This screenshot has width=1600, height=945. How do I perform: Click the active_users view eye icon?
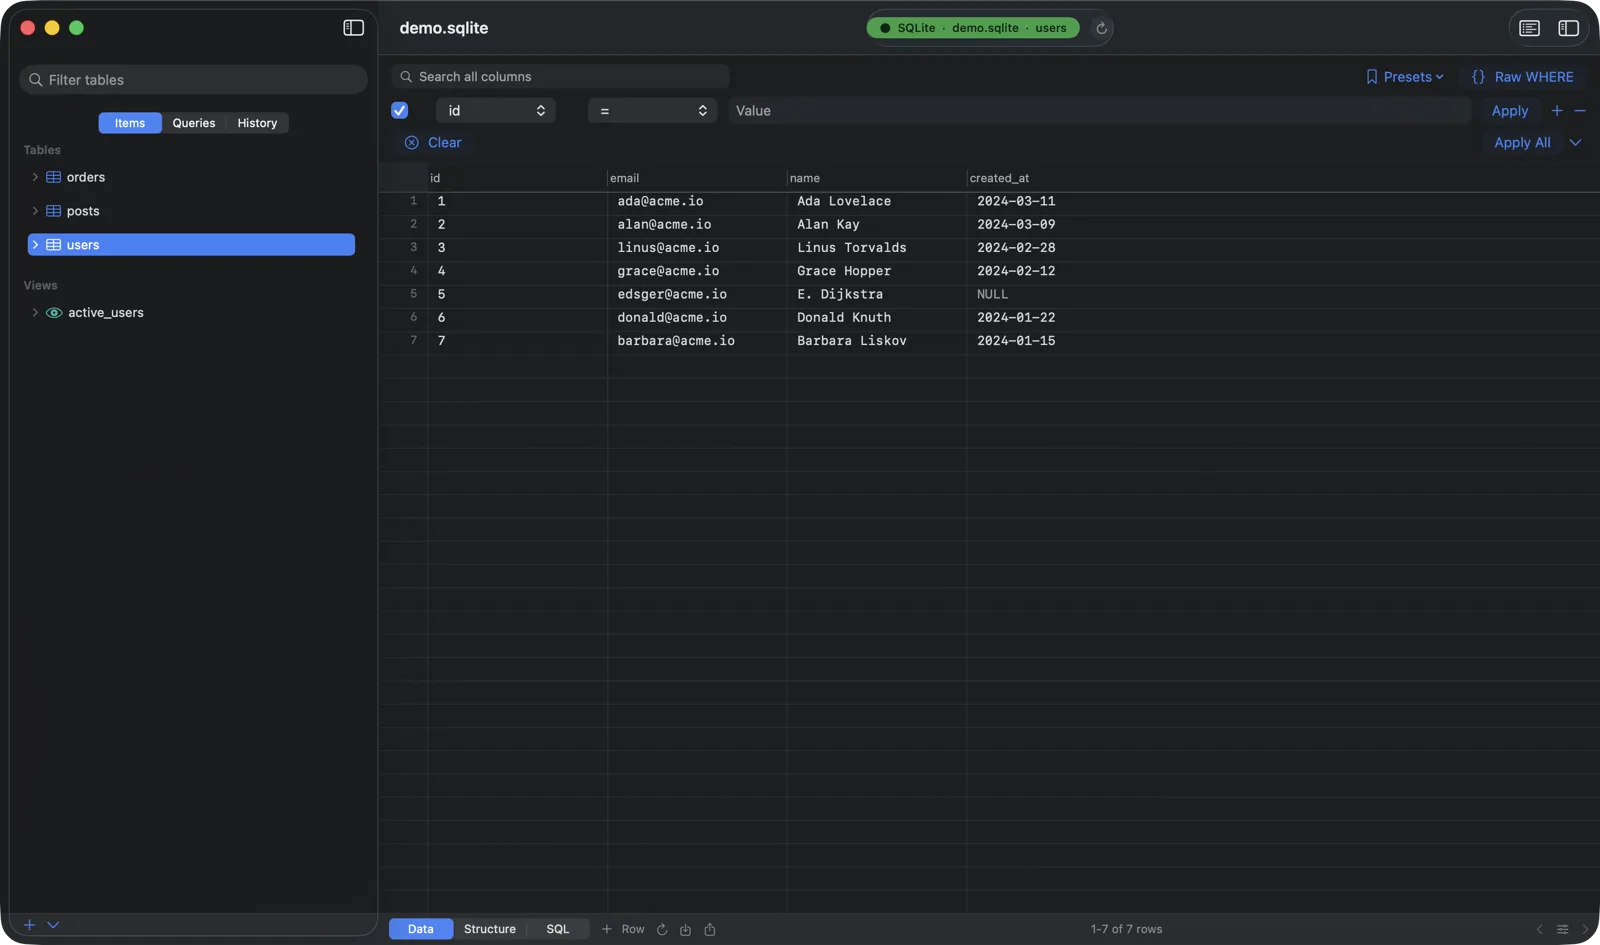(54, 313)
